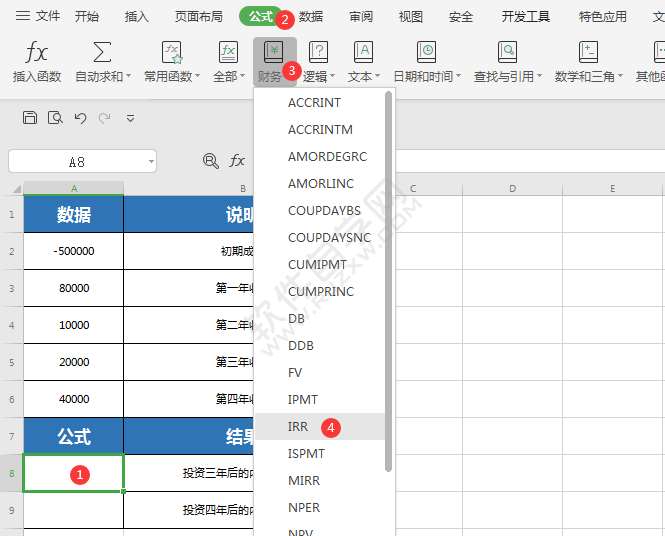Switch to the 开发工具 tab

(526, 17)
